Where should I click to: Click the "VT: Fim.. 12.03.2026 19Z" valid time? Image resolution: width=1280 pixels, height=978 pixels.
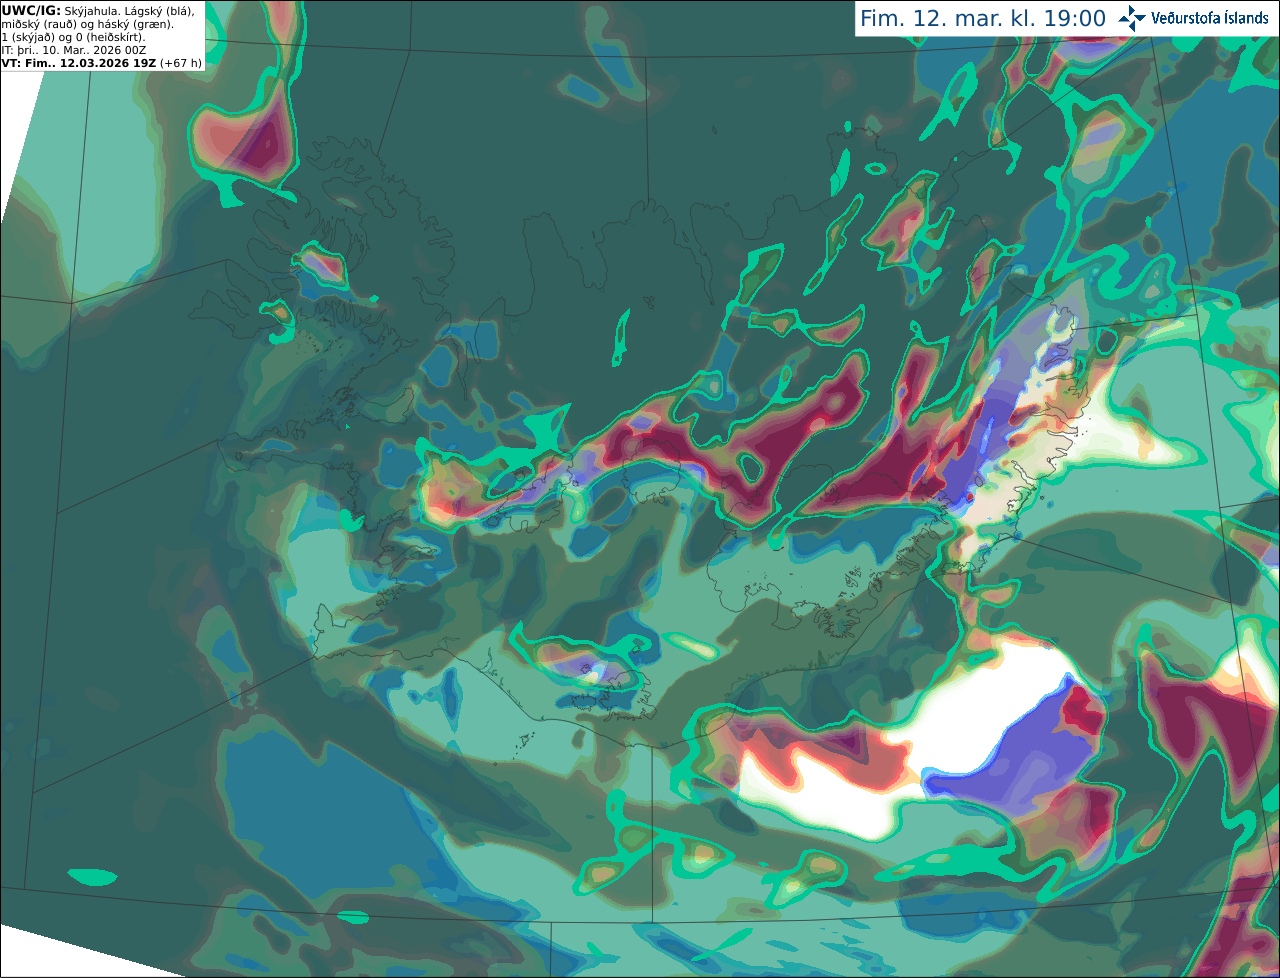[x=79, y=63]
